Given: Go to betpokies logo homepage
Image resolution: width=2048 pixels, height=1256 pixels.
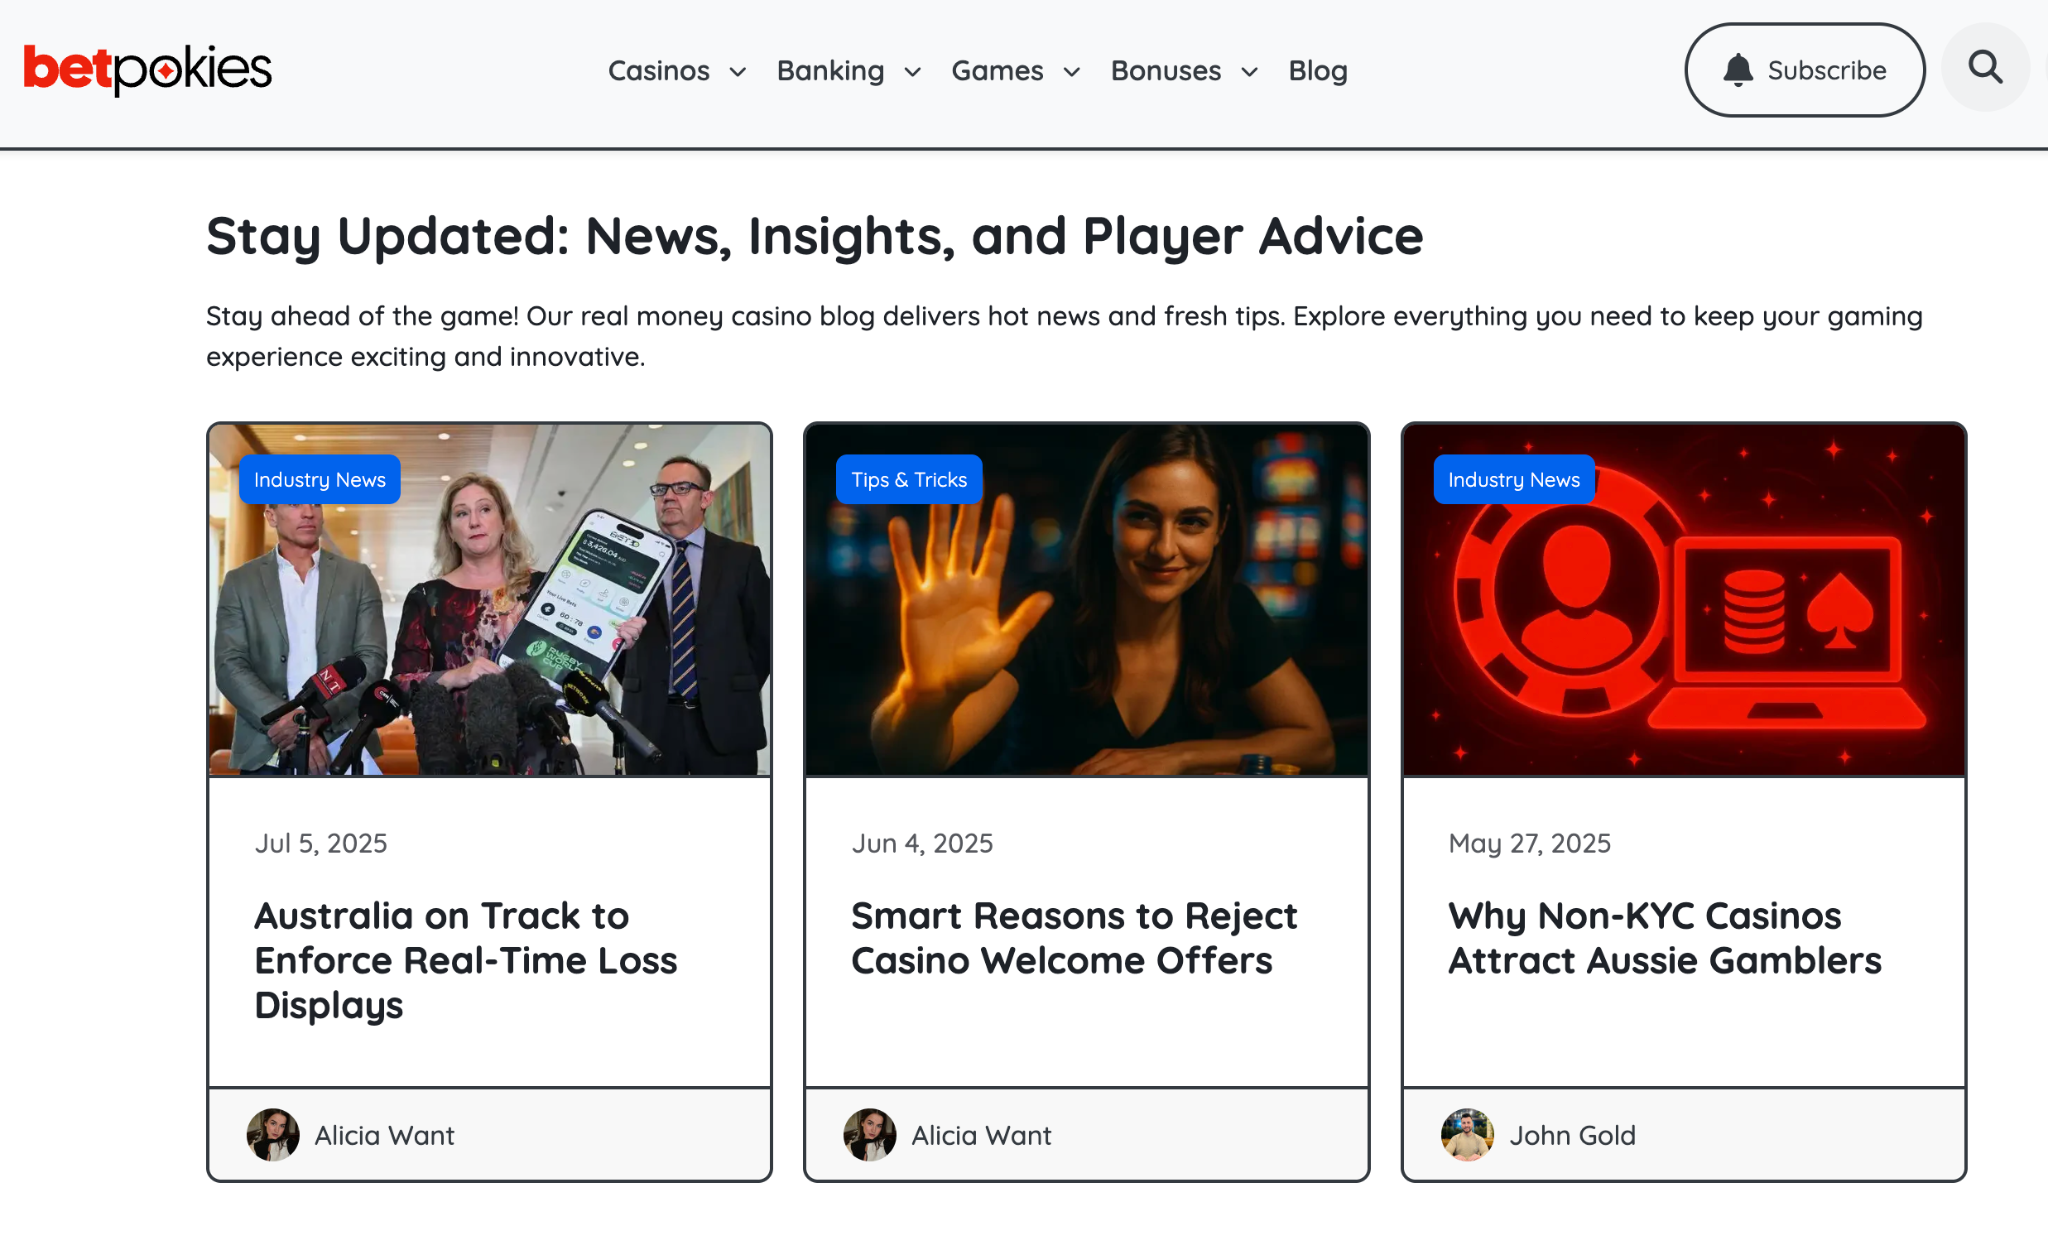Looking at the screenshot, I should 148,70.
